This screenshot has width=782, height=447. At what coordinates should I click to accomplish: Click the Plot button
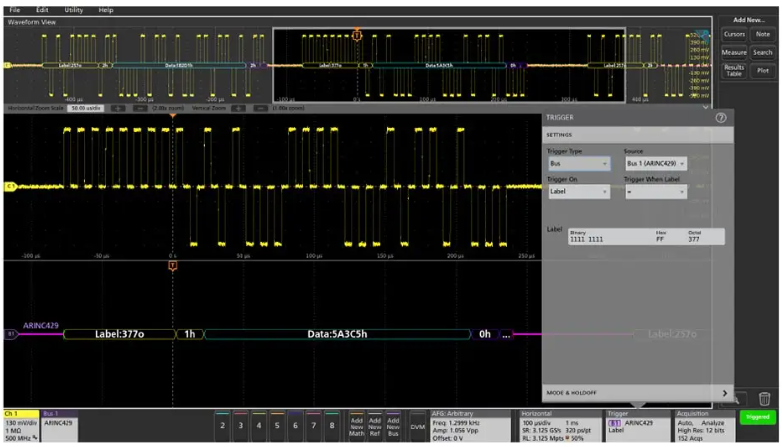(x=763, y=70)
